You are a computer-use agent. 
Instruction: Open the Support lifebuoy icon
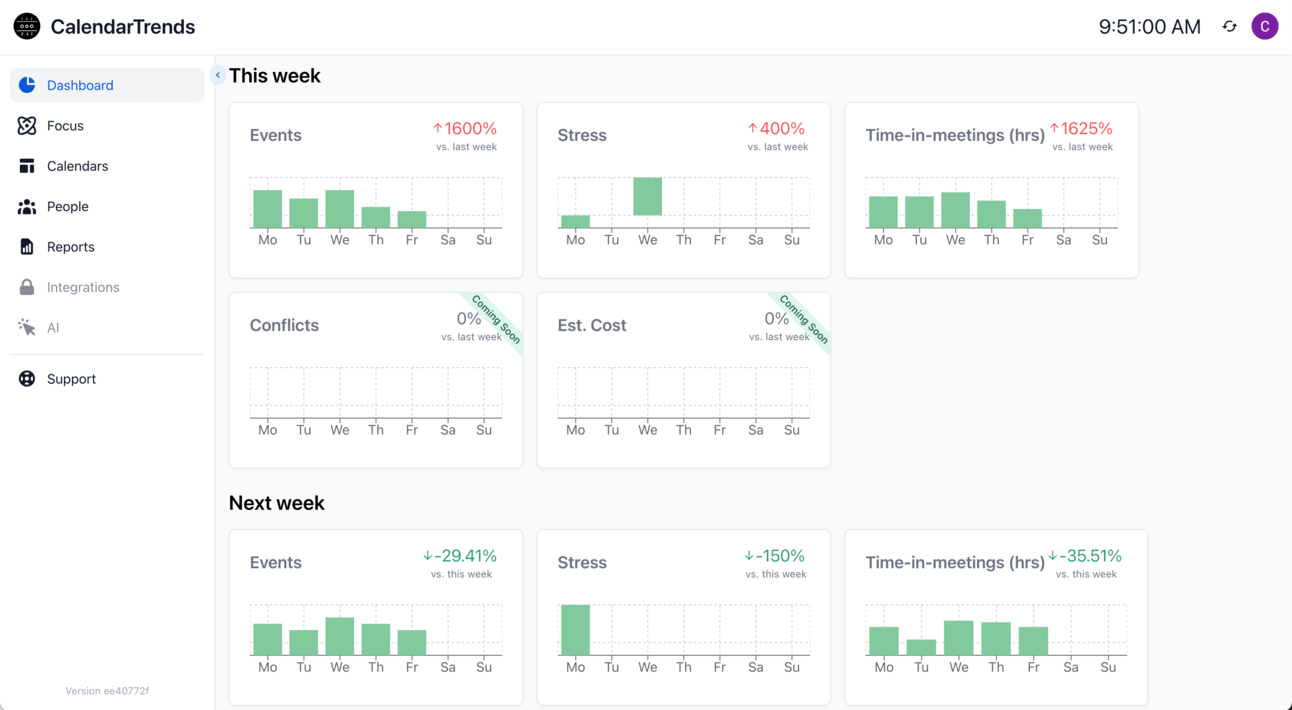pos(27,379)
